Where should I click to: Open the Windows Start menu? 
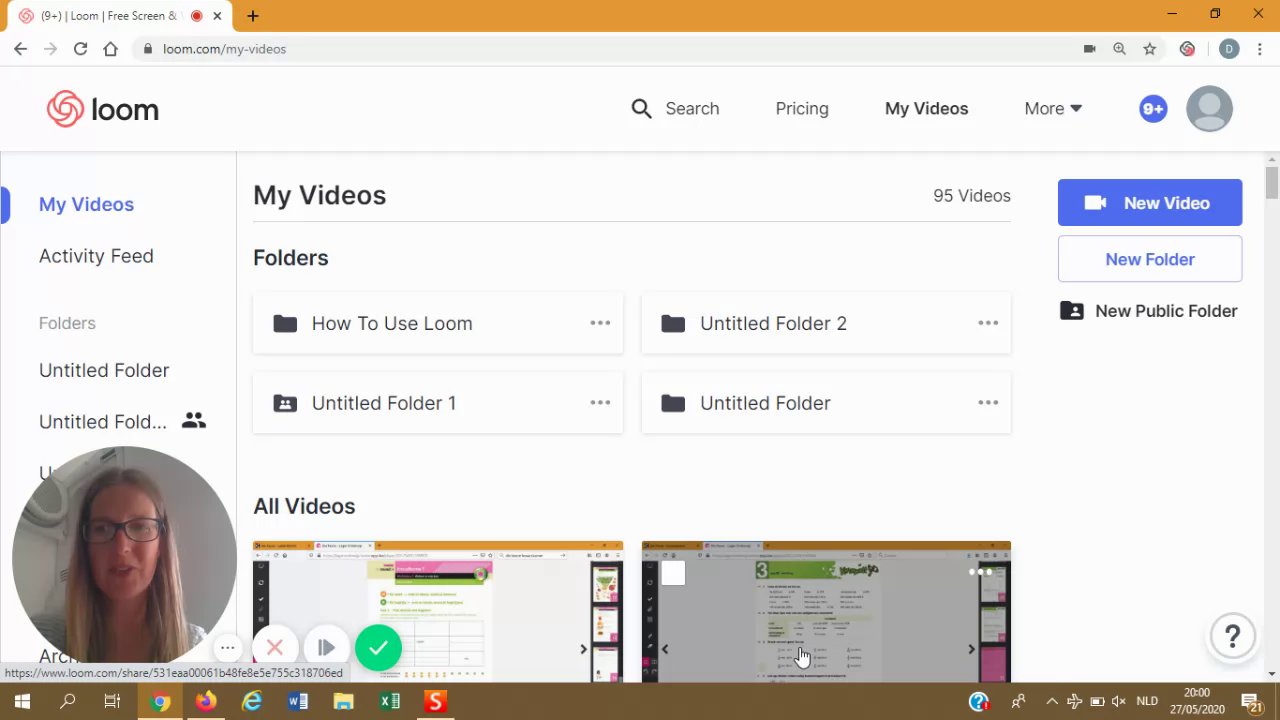coord(21,702)
